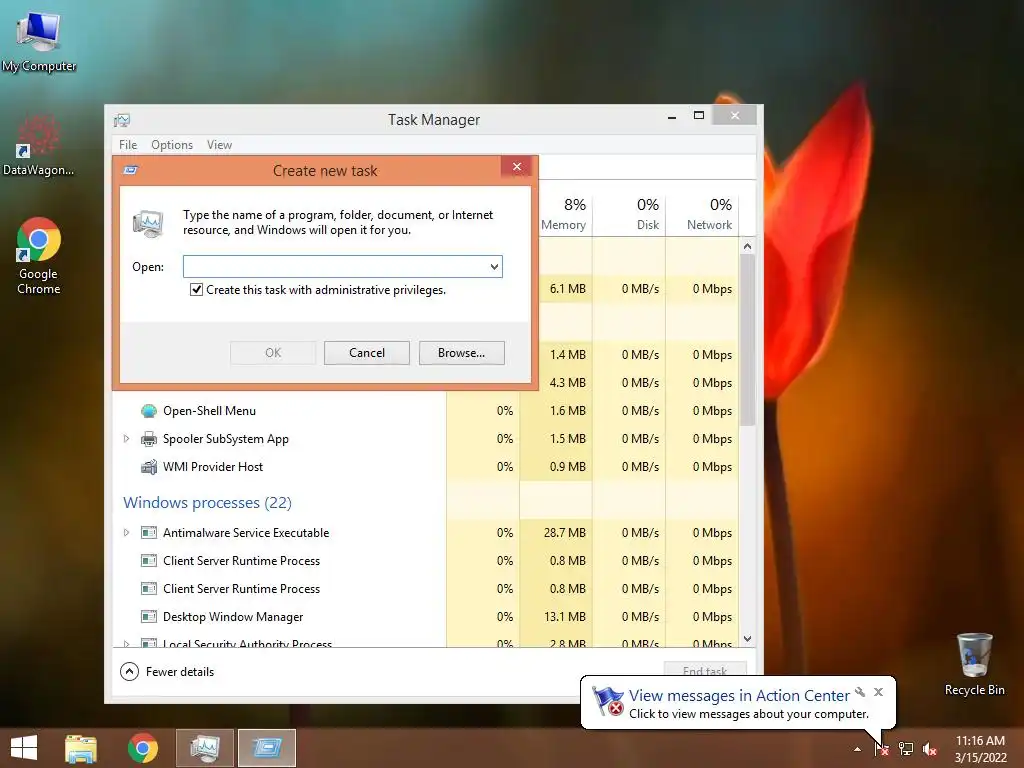This screenshot has height=768, width=1024.
Task: Click the Browse... button
Action: pos(462,353)
